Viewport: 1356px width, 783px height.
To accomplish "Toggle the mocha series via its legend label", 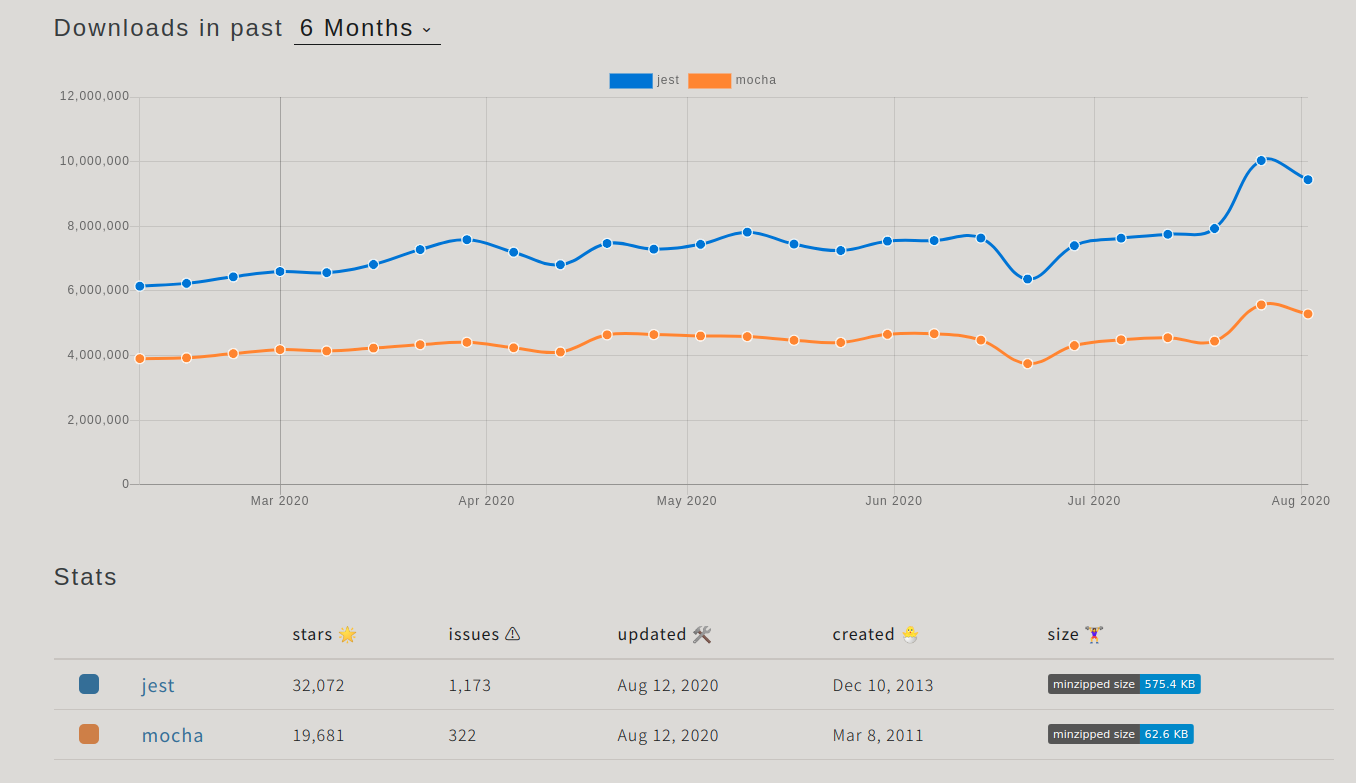I will click(755, 79).
